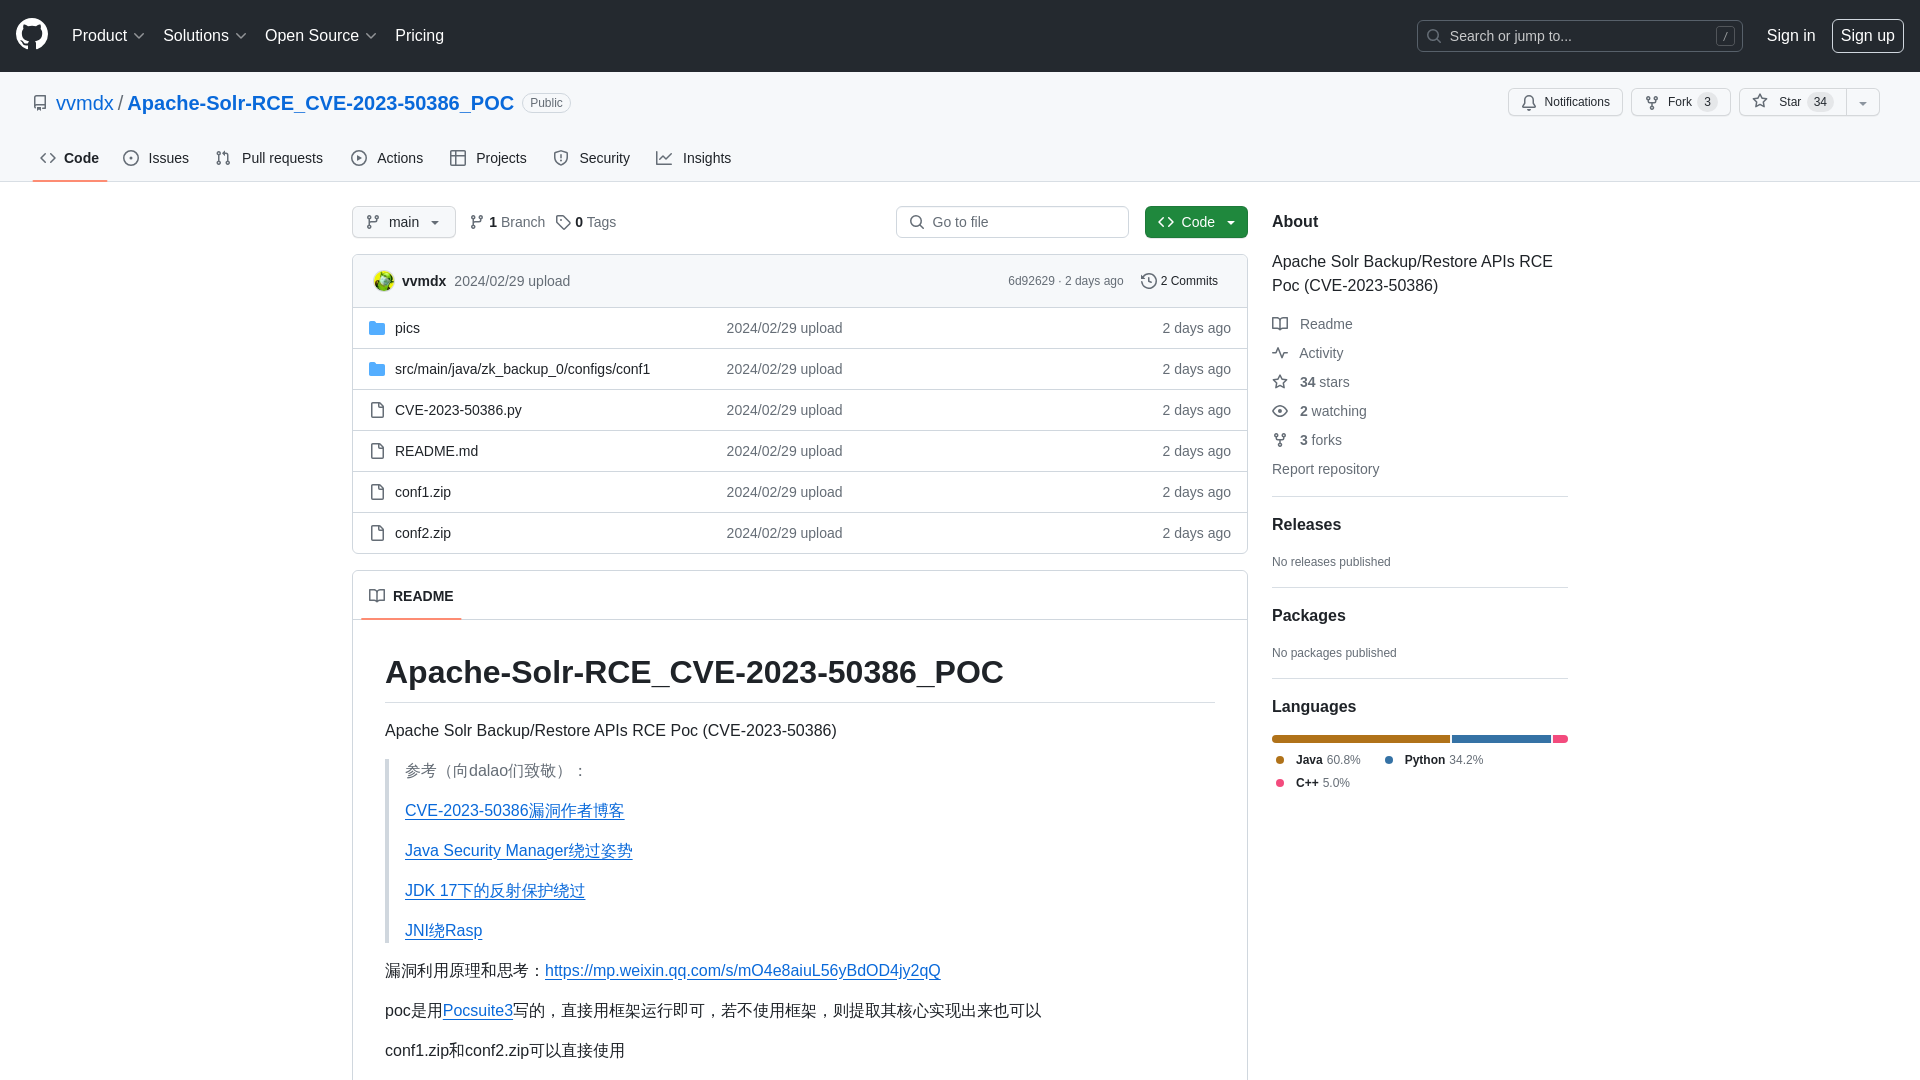The image size is (1920, 1080).
Task: Click the star icon beside 34 stars
Action: (x=1280, y=382)
